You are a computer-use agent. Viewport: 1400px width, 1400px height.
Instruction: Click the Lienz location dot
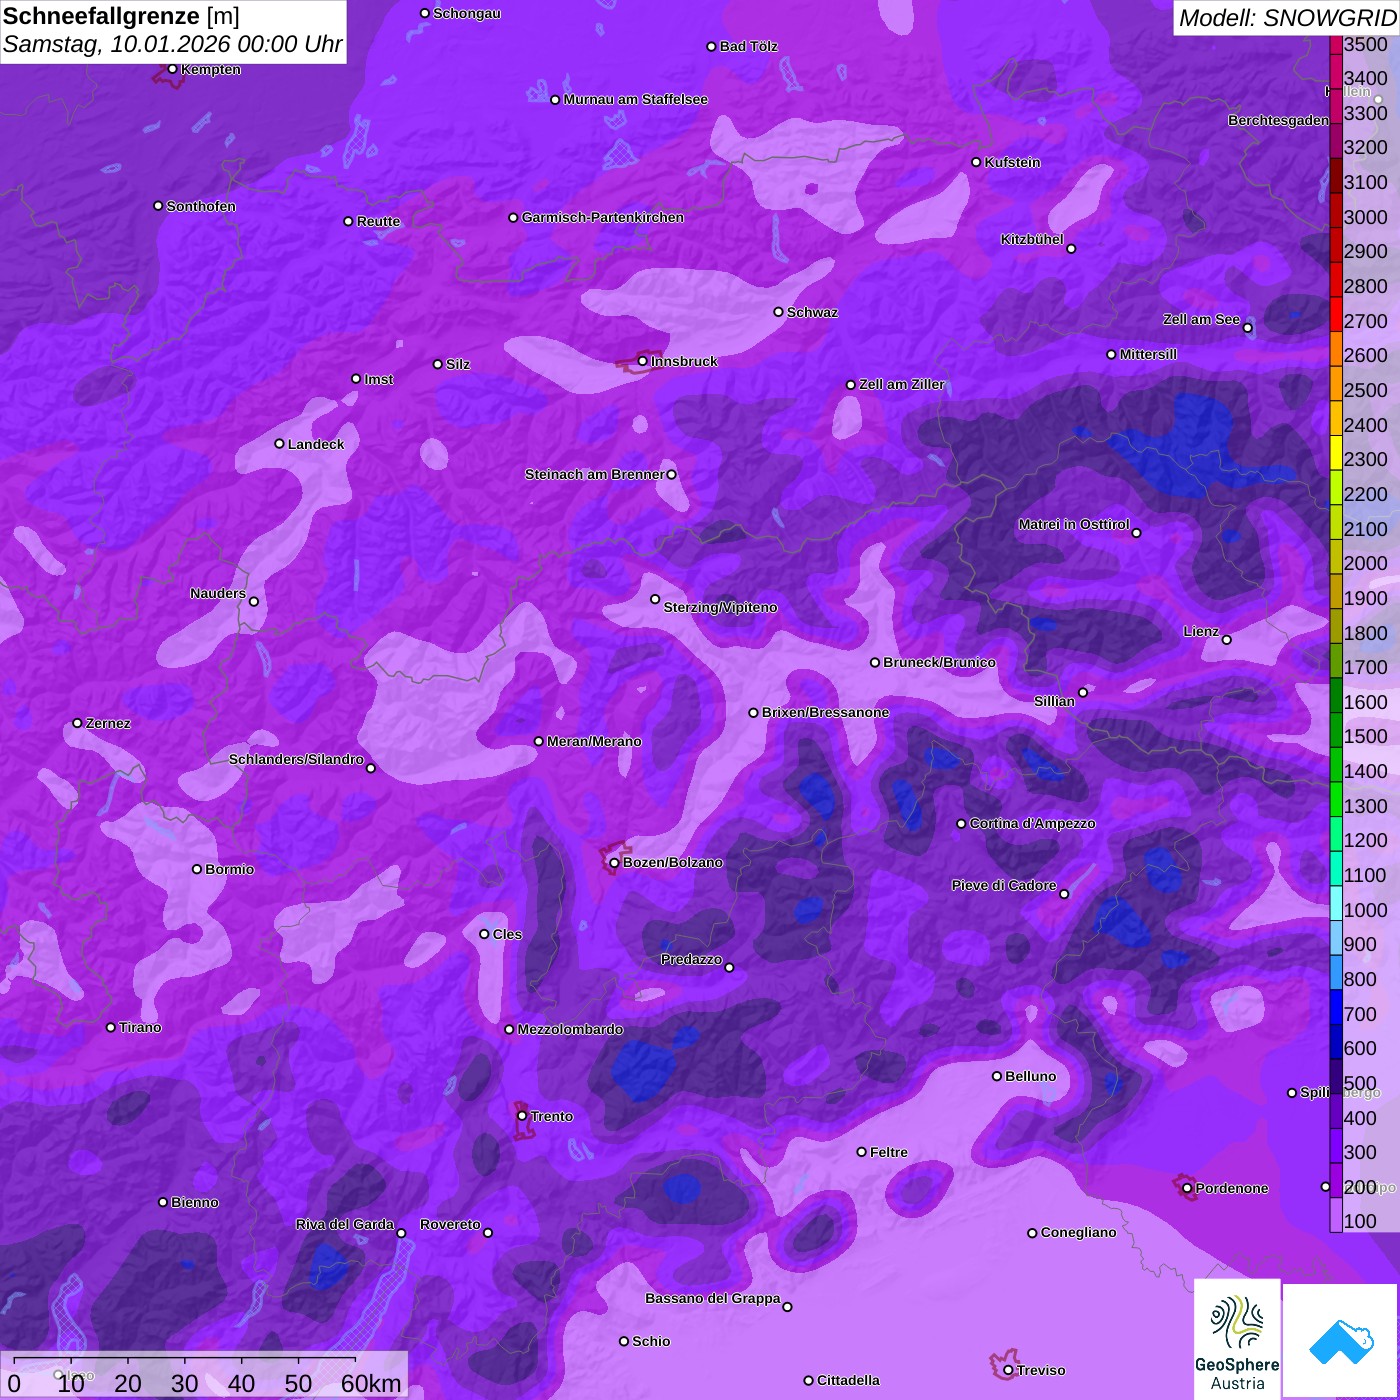(x=1227, y=640)
